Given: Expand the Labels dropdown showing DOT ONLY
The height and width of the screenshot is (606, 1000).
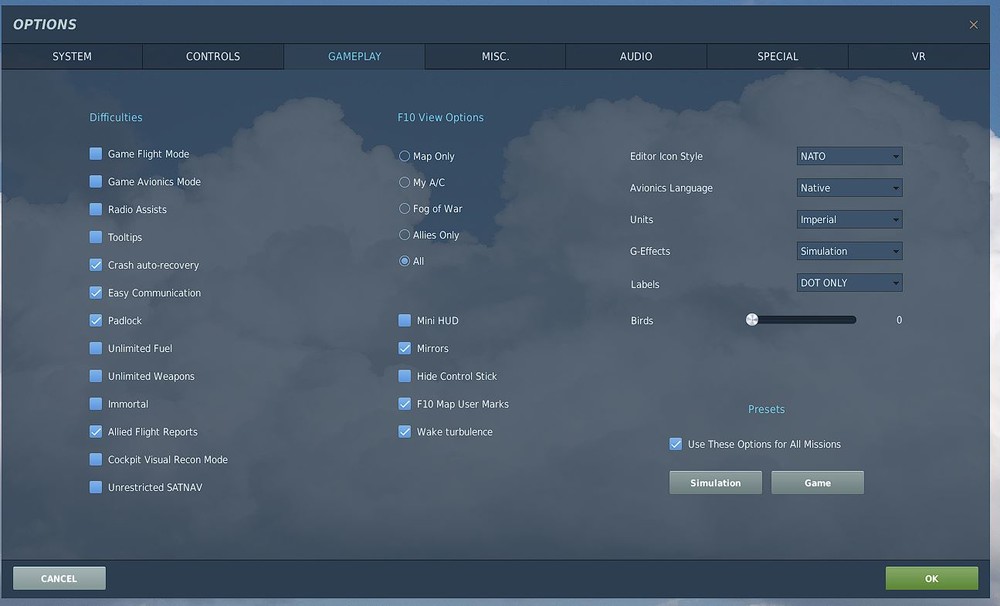Looking at the screenshot, I should pyautogui.click(x=849, y=283).
